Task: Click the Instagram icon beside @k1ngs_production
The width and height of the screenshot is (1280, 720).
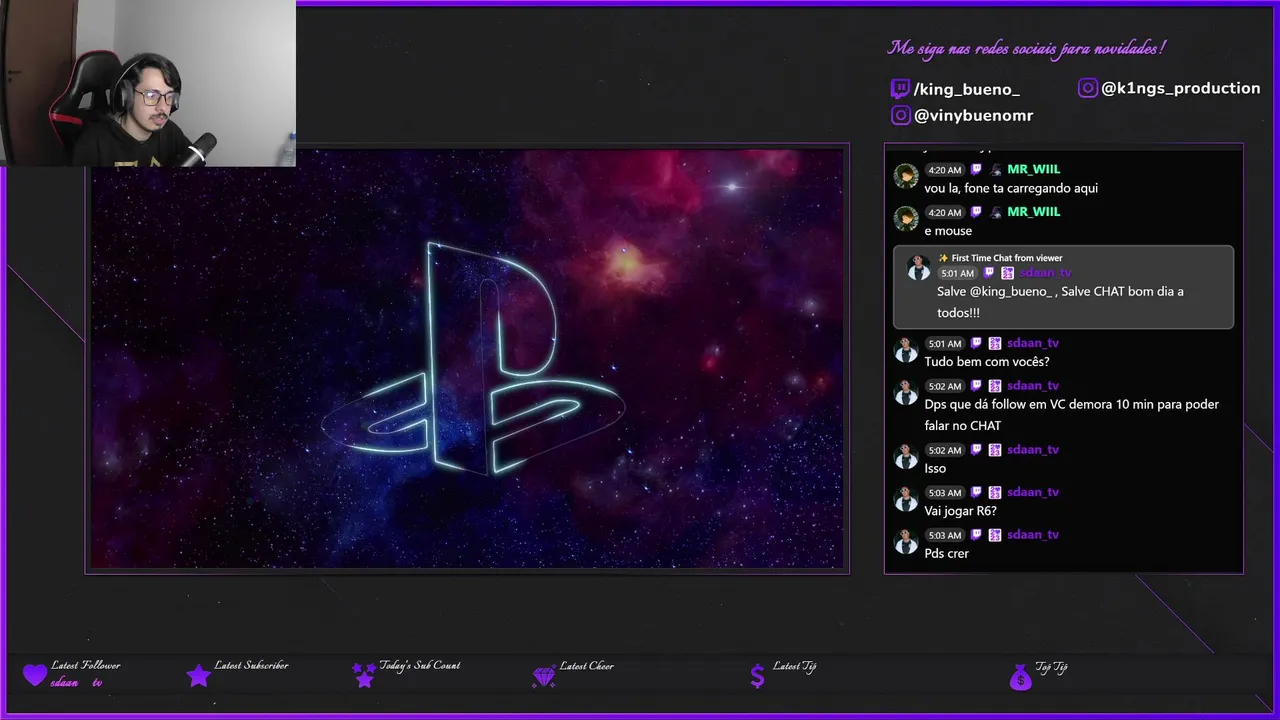Action: 1088,88
